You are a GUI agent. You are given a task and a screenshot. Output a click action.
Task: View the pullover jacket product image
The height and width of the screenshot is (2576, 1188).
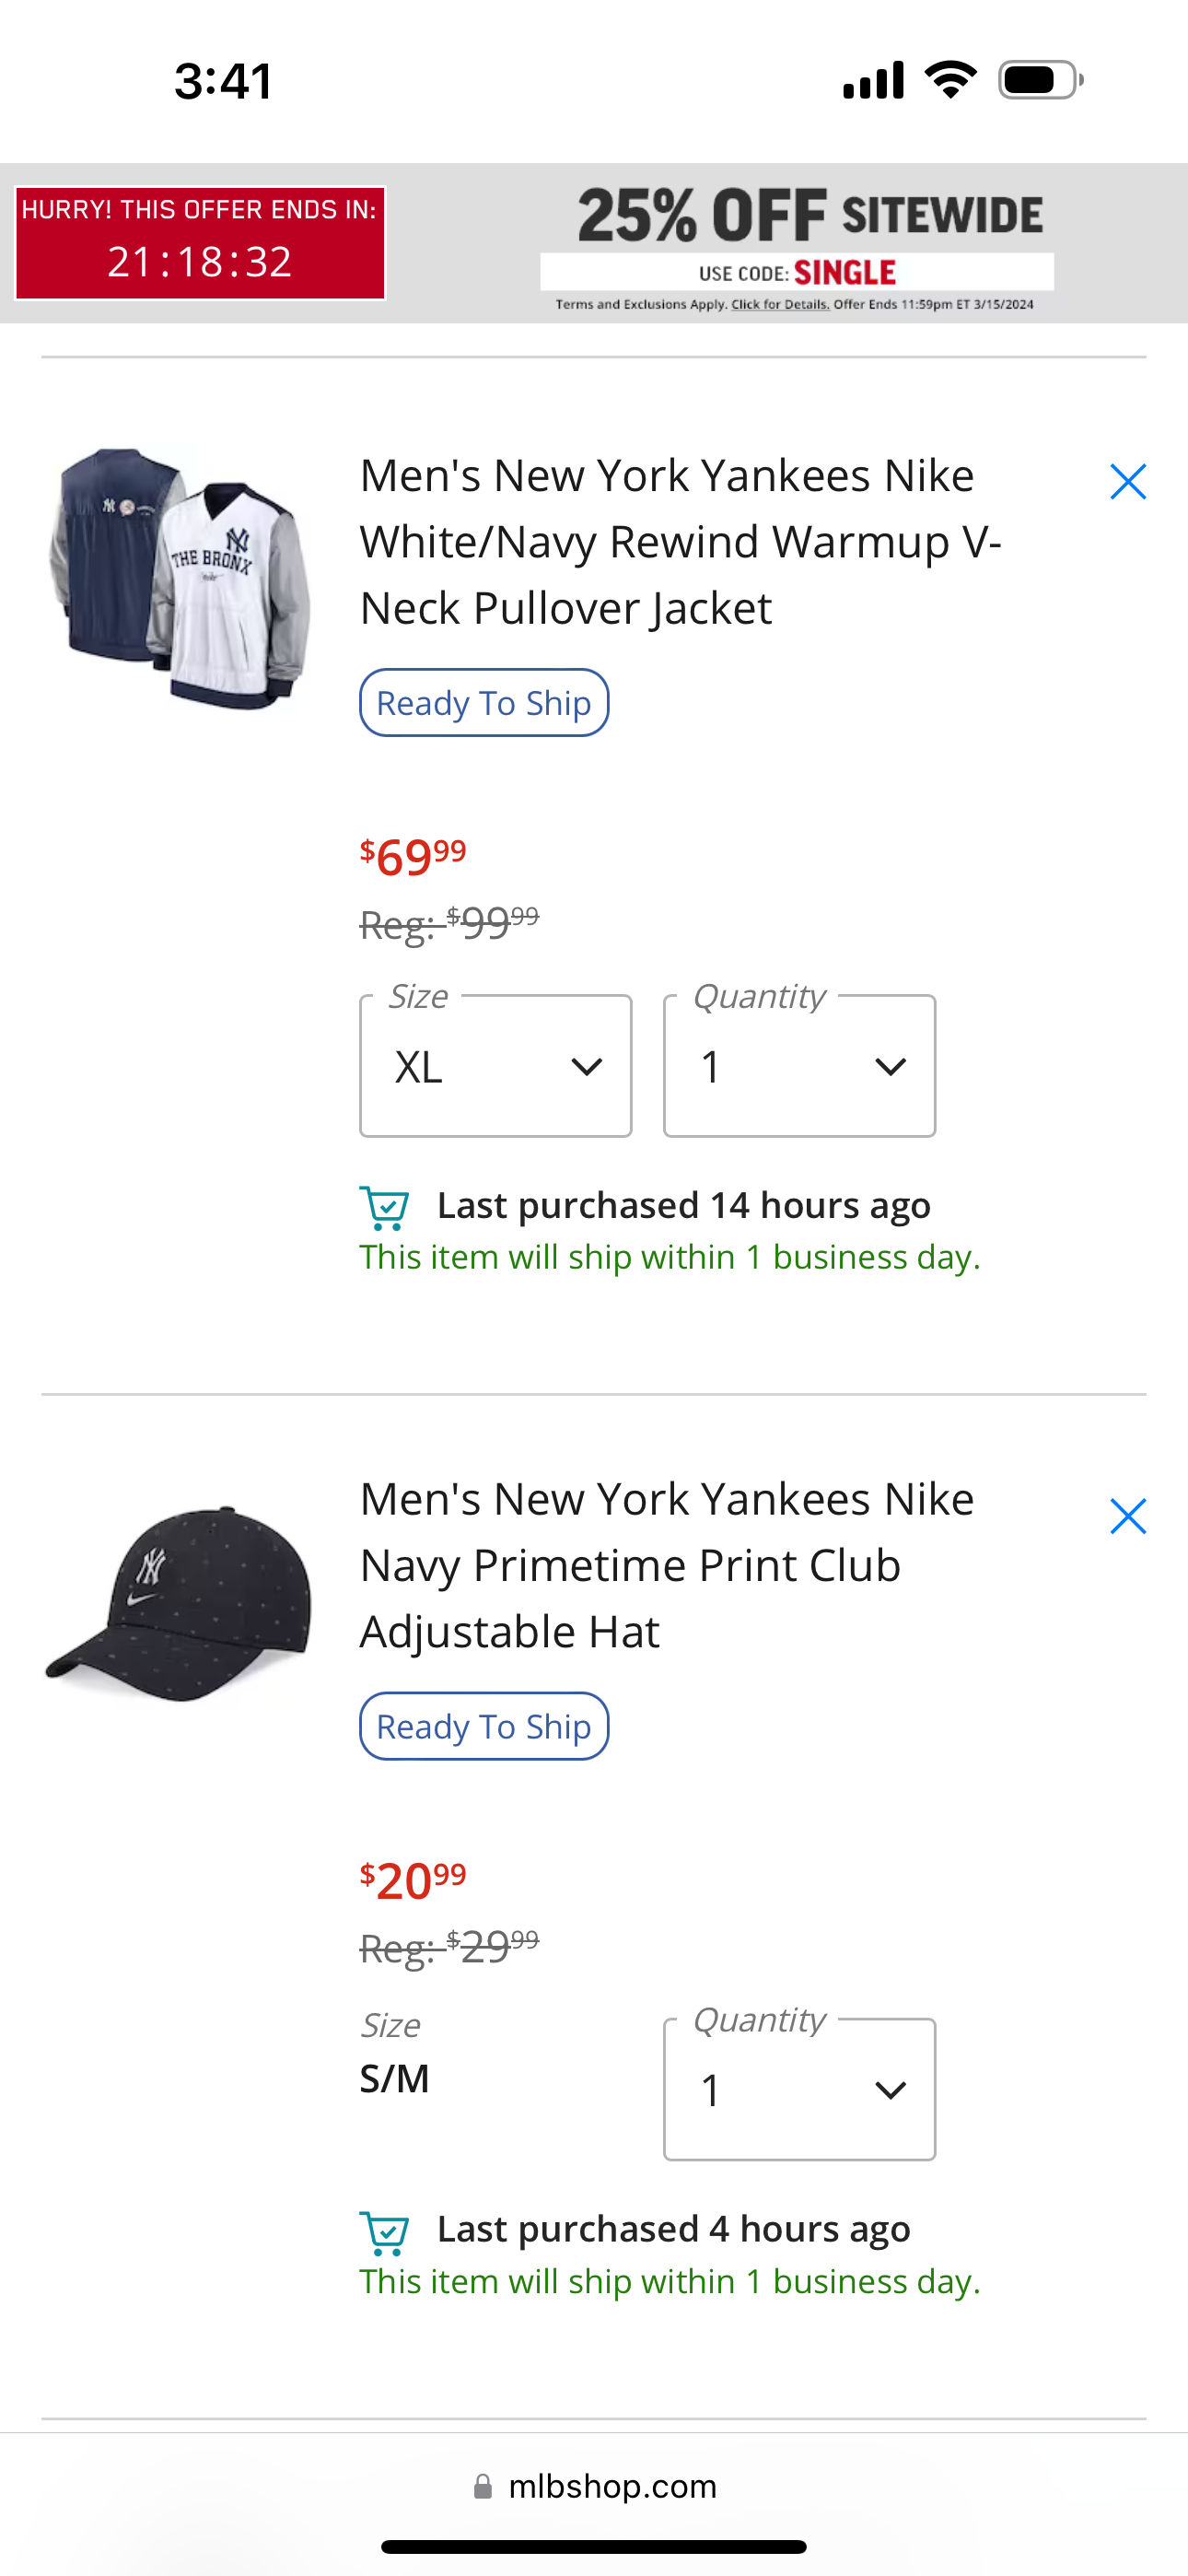[180, 578]
